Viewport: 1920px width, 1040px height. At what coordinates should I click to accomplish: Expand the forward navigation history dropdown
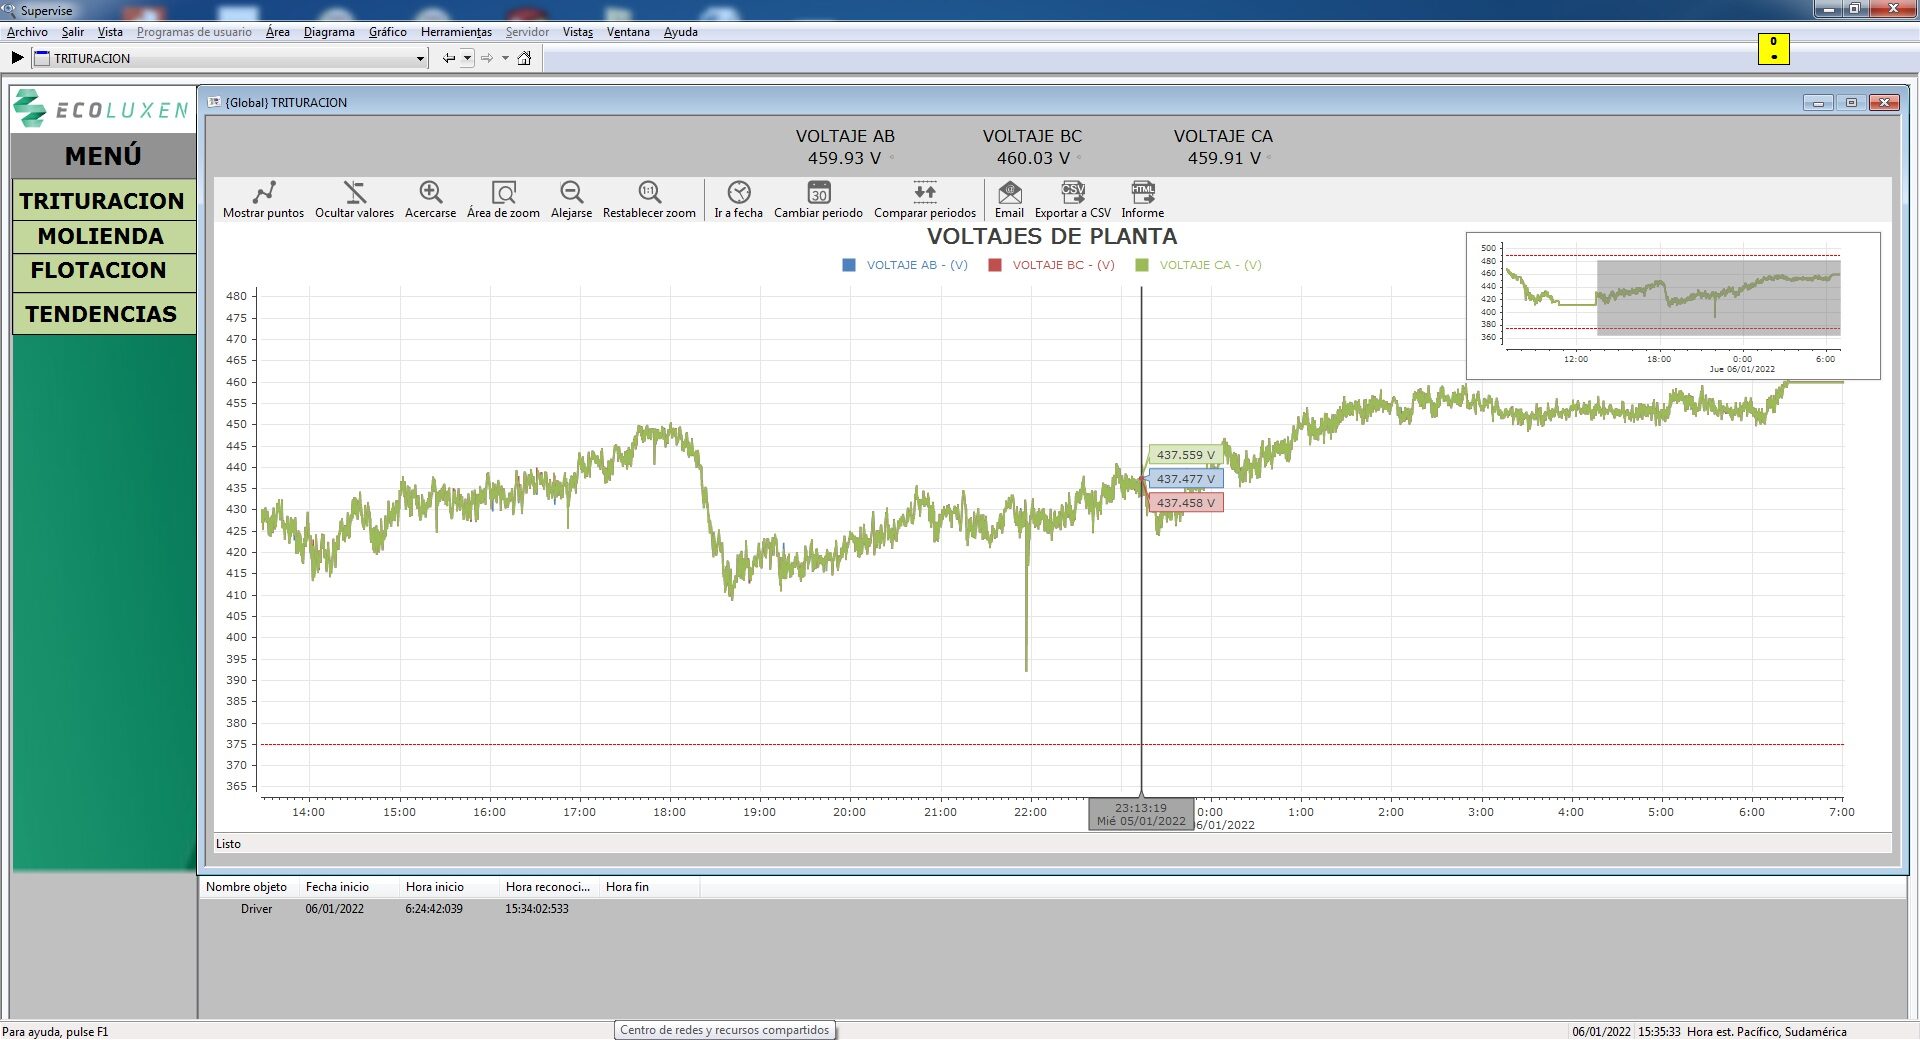pyautogui.click(x=505, y=58)
